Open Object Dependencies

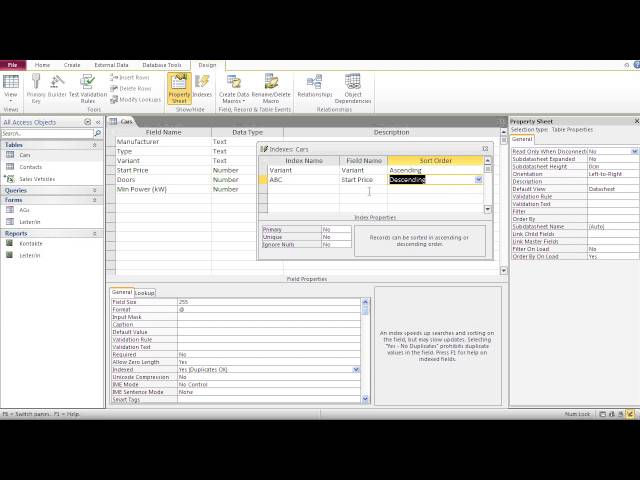tap(353, 89)
